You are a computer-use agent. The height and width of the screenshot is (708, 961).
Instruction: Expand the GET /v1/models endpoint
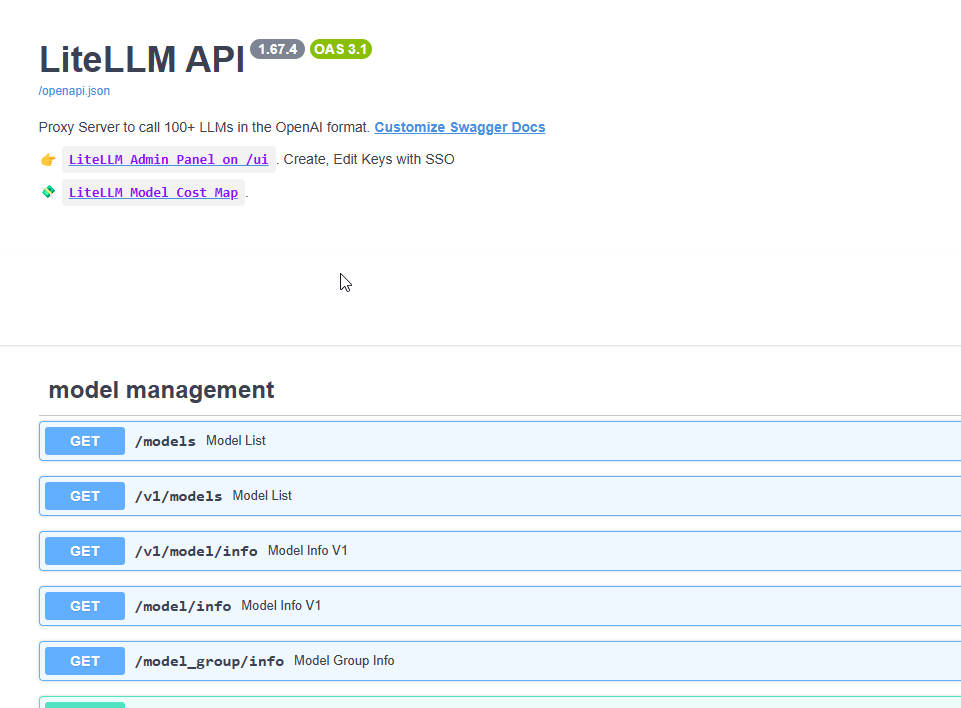point(500,496)
